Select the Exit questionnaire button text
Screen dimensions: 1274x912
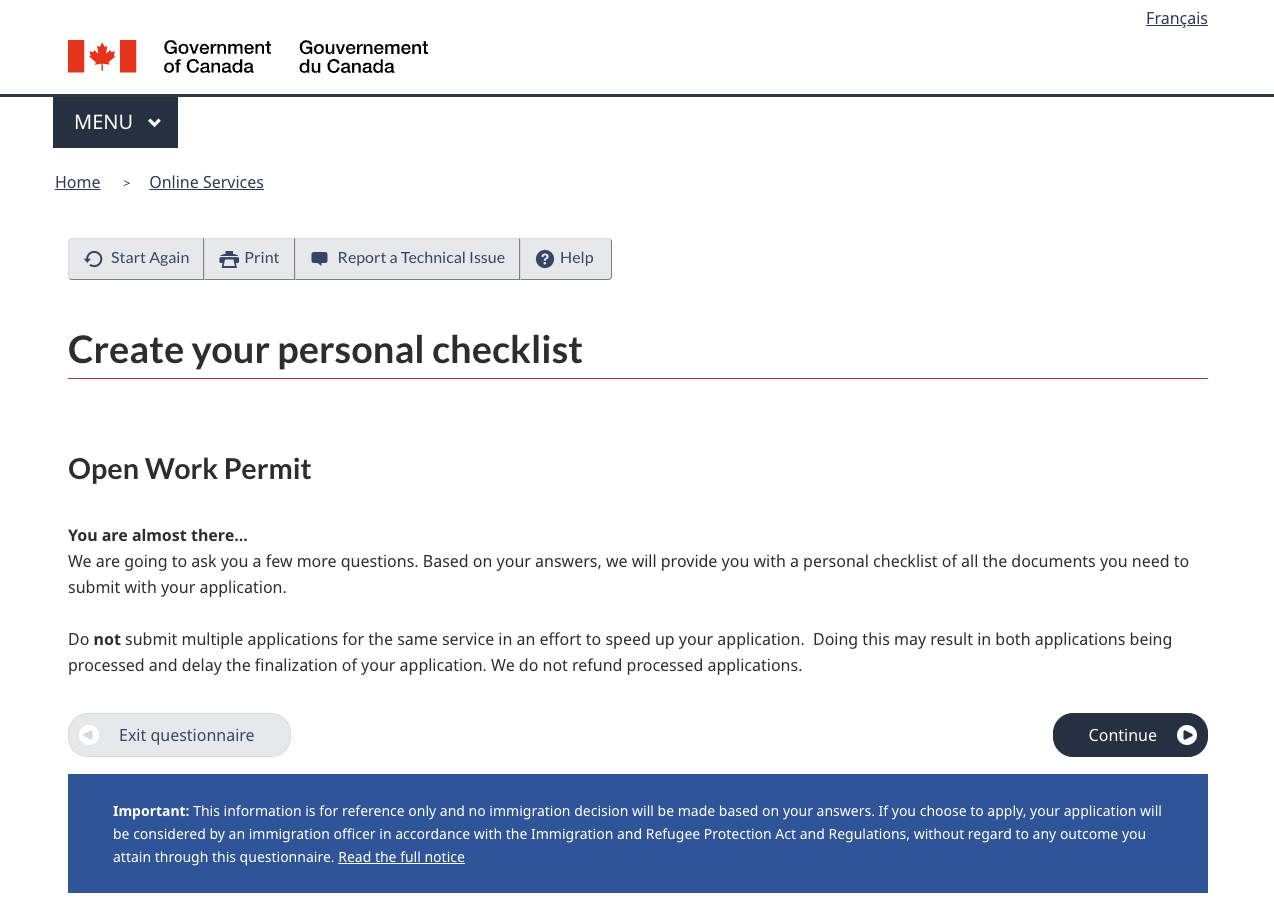tap(186, 735)
